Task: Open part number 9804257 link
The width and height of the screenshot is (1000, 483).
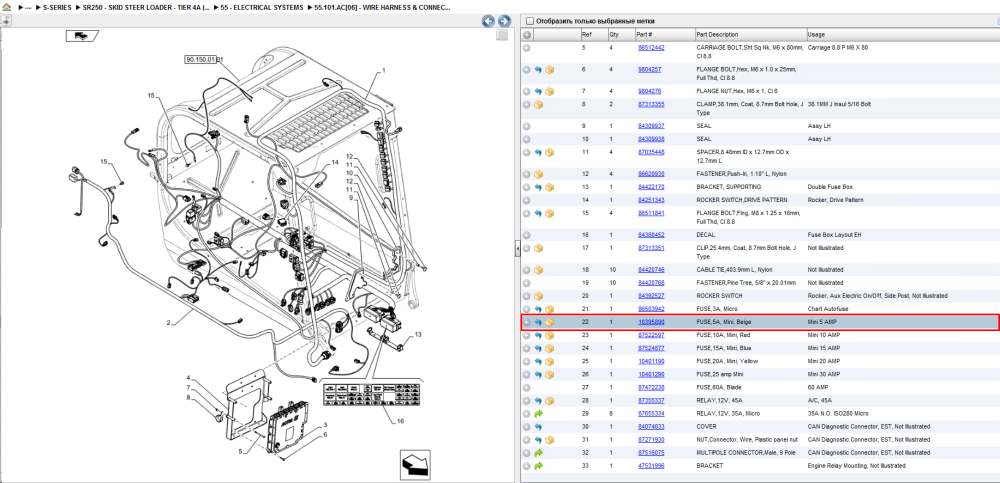Action: (649, 70)
